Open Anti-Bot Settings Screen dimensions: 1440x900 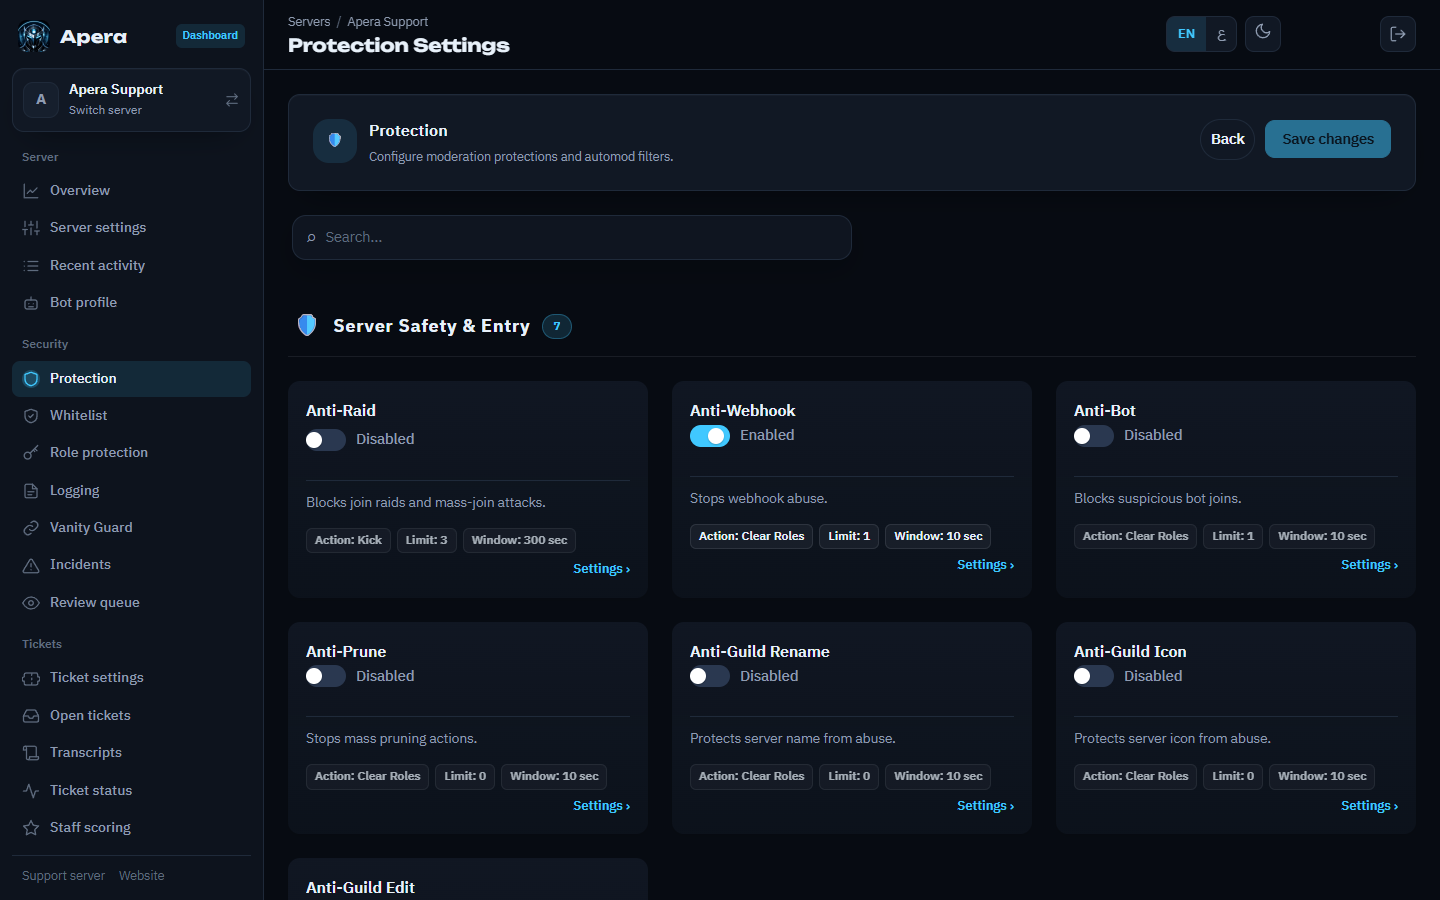(1369, 565)
